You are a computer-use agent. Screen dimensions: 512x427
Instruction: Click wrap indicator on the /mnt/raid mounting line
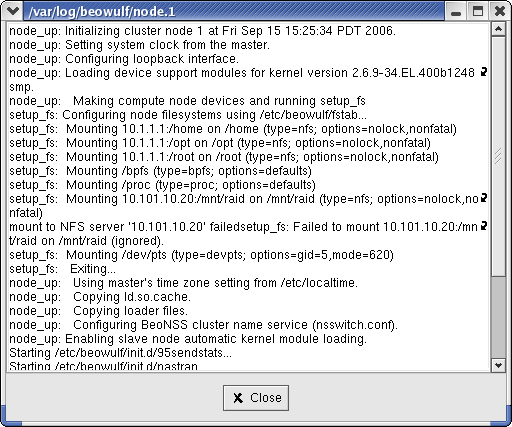coord(484,198)
